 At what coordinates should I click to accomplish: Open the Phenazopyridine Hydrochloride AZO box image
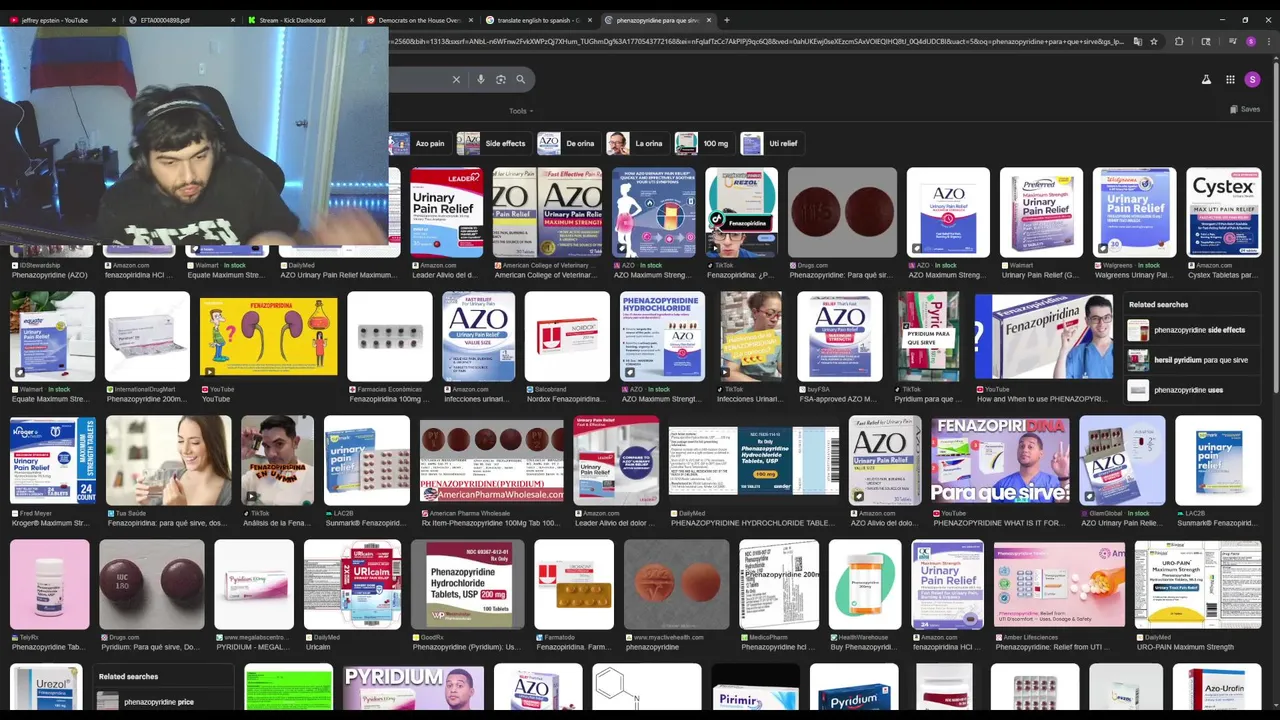pos(662,336)
